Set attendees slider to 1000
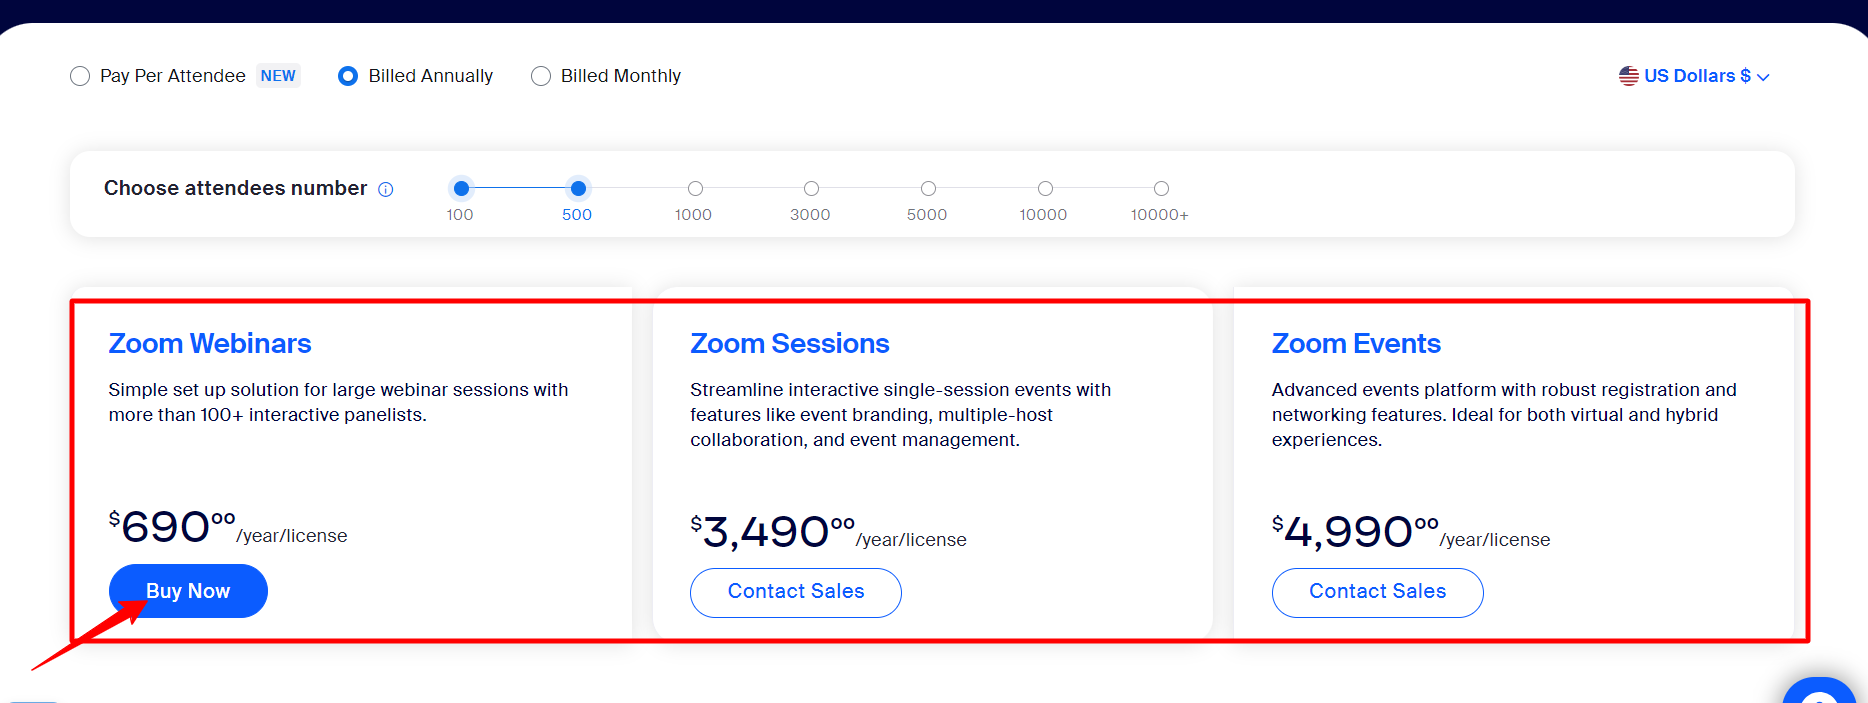The height and width of the screenshot is (703, 1868). tap(695, 188)
